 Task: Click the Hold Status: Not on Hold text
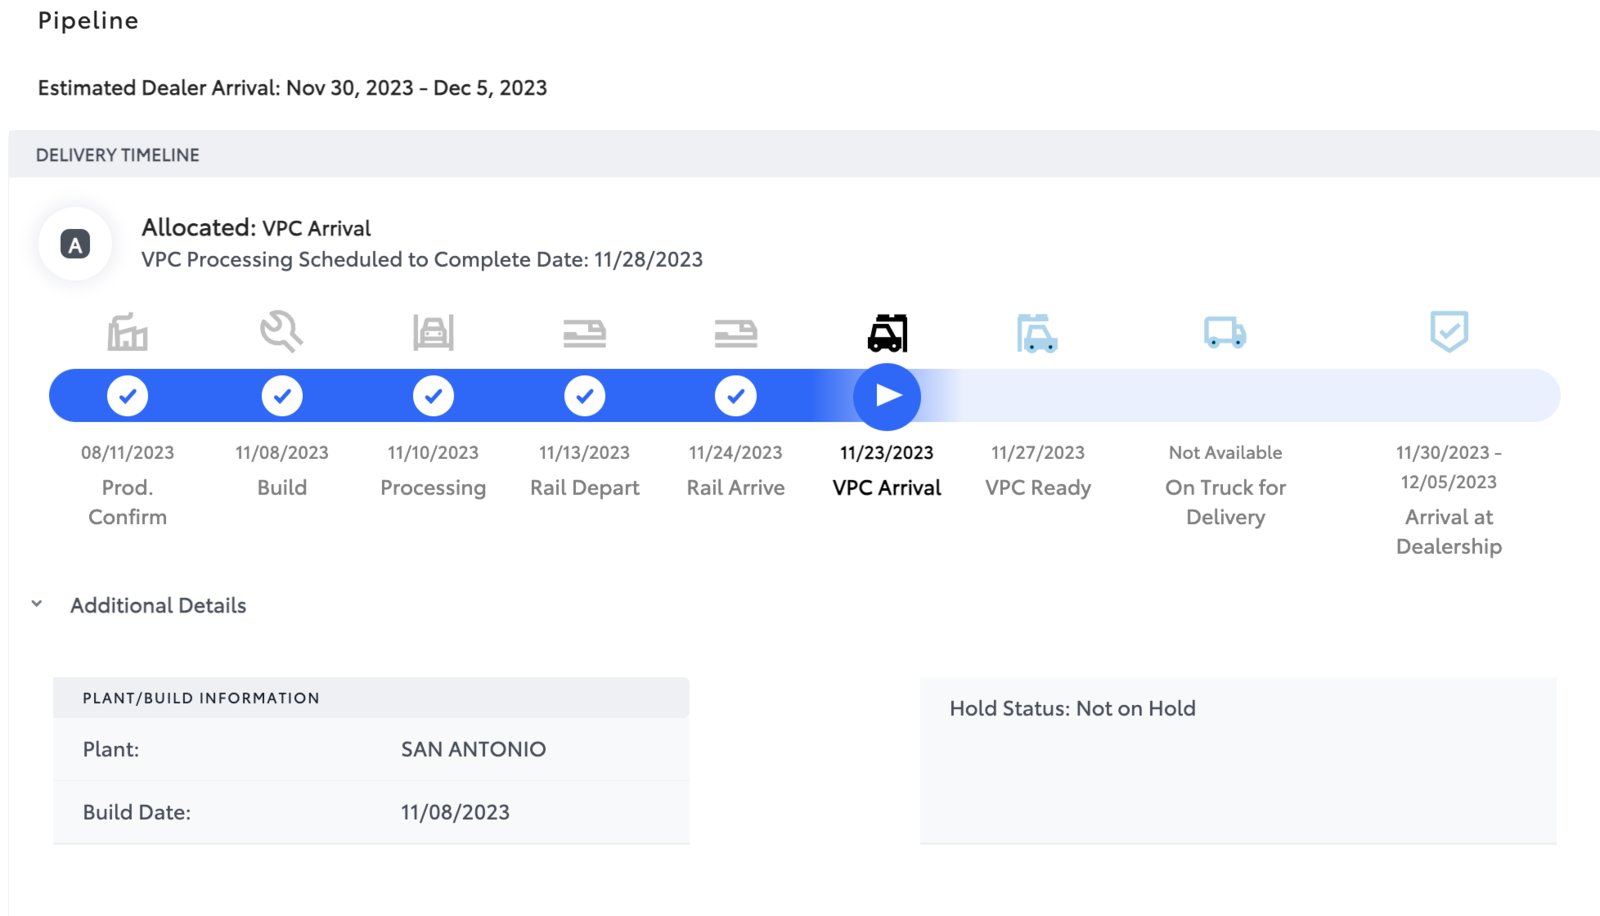(1073, 709)
